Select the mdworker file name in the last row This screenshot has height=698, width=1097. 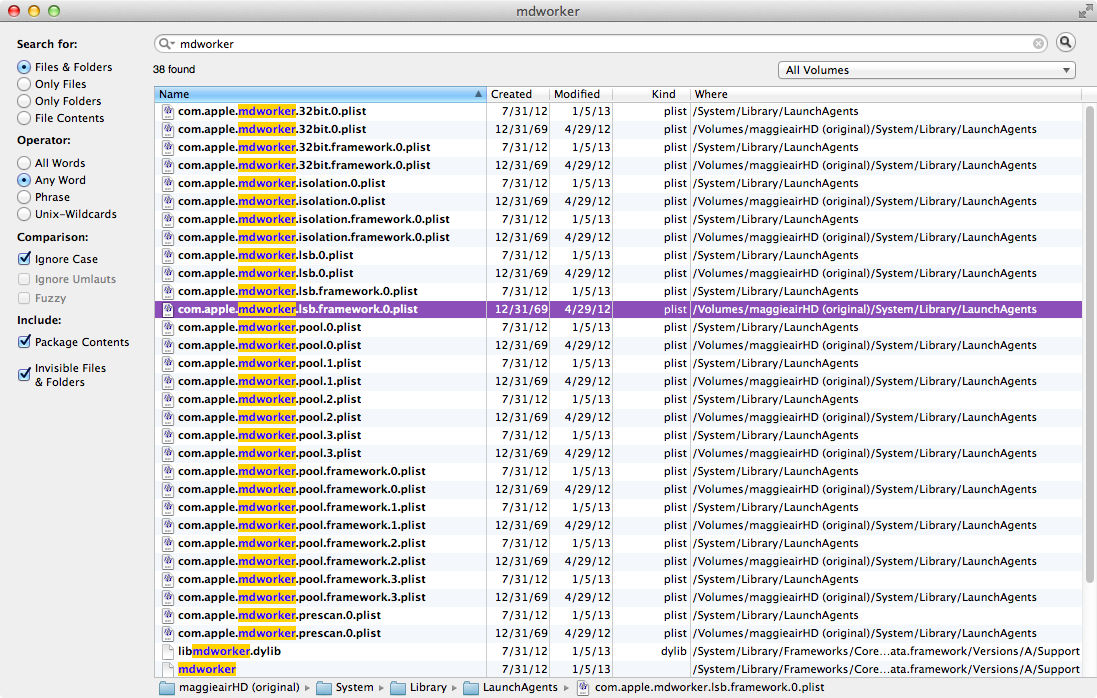(x=207, y=669)
